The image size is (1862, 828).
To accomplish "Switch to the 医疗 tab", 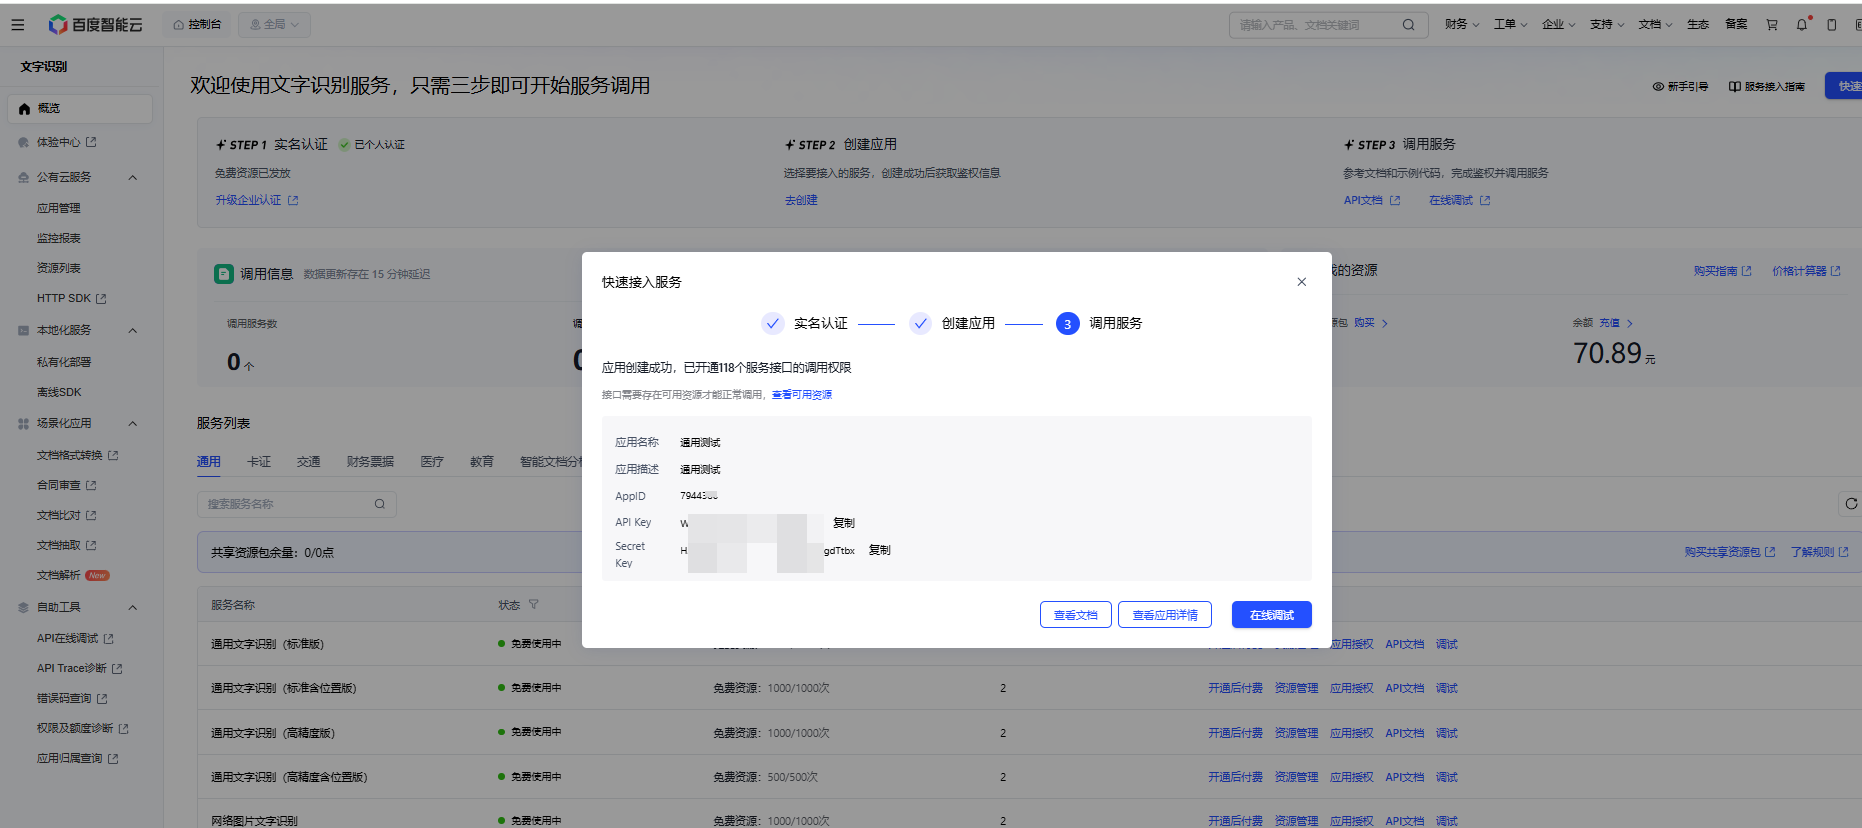I will [x=432, y=462].
